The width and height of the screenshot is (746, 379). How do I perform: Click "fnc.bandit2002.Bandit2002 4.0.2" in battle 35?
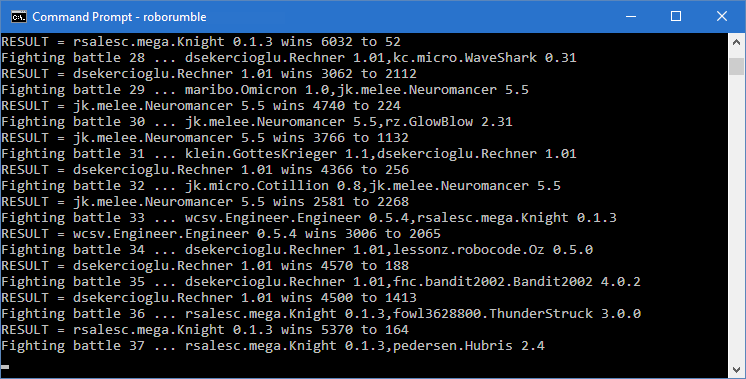(517, 282)
